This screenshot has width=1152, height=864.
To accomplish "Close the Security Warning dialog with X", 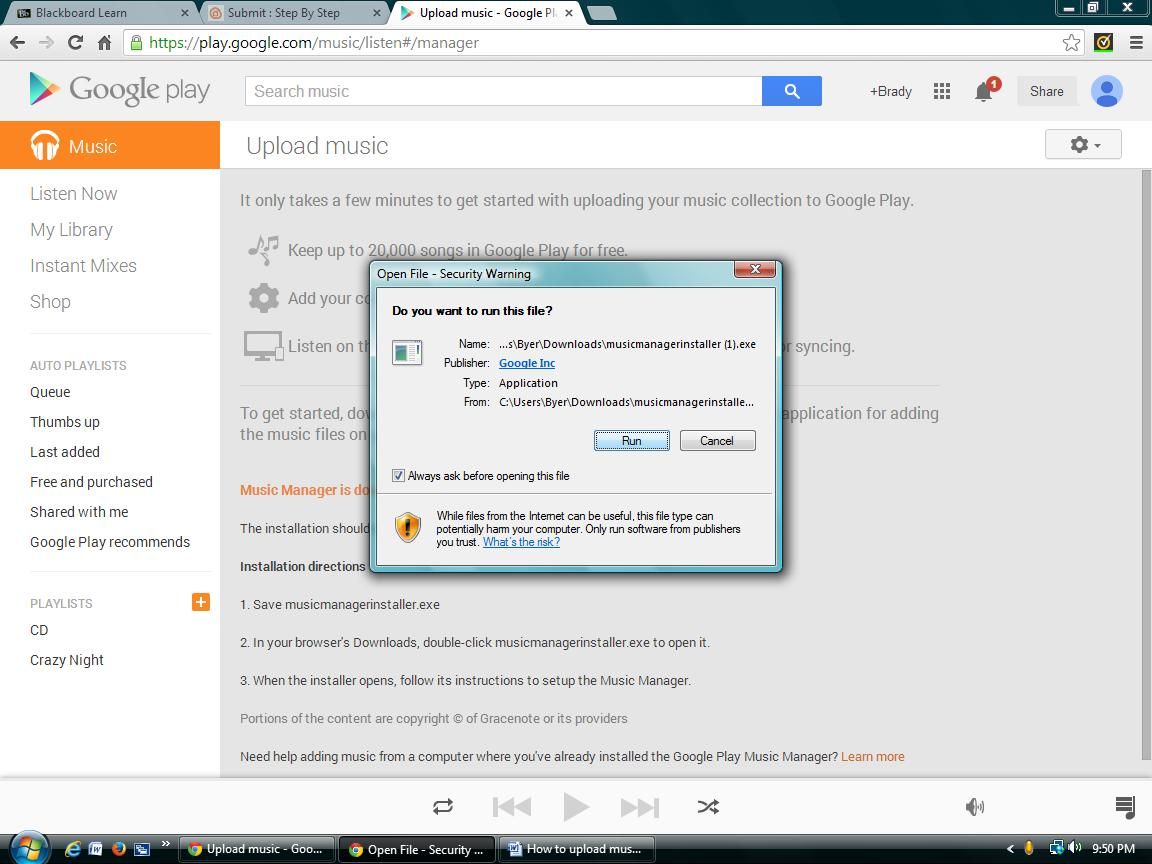I will (x=755, y=270).
